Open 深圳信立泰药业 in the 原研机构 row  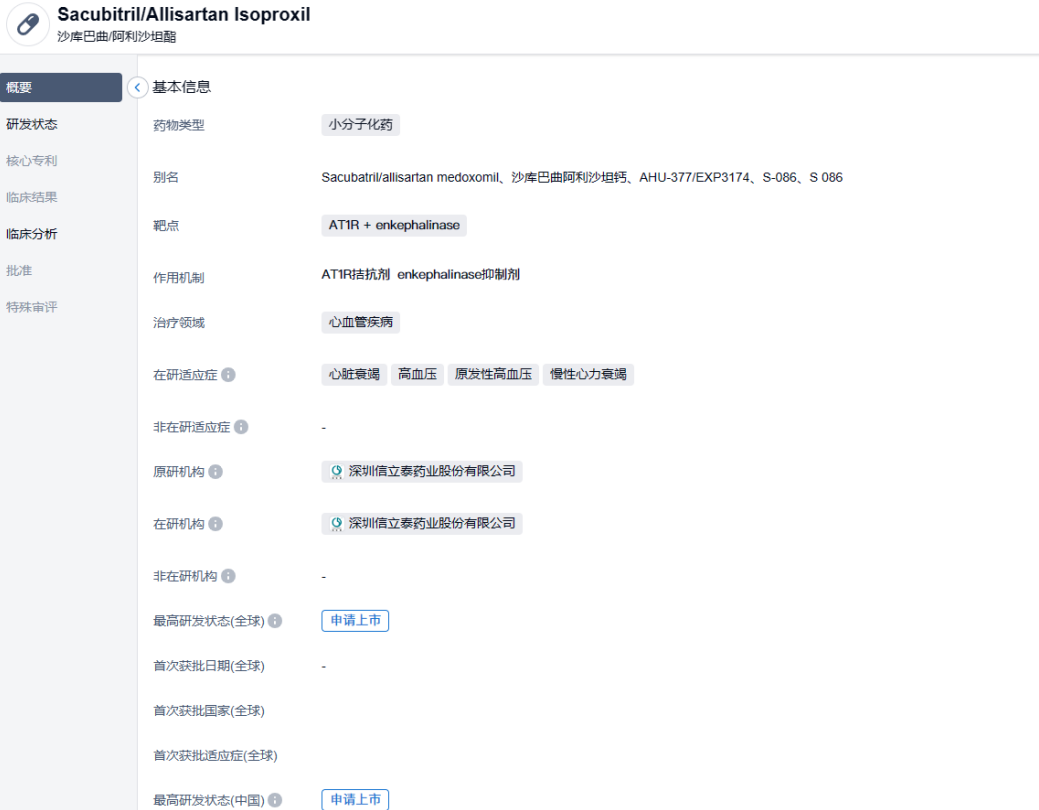pyautogui.click(x=422, y=471)
